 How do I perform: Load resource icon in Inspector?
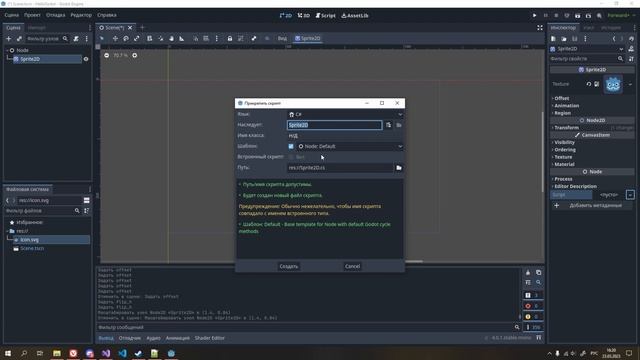pos(564,39)
